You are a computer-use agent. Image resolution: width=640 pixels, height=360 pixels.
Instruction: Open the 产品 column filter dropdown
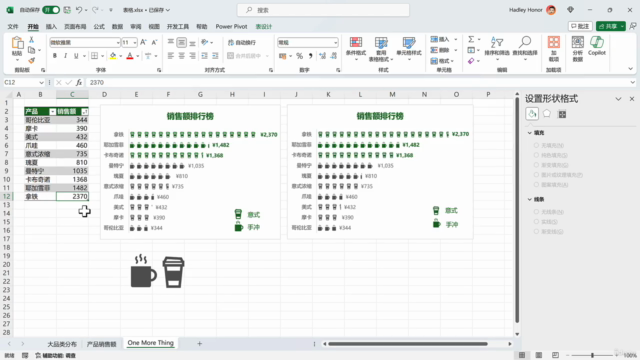tap(52, 111)
